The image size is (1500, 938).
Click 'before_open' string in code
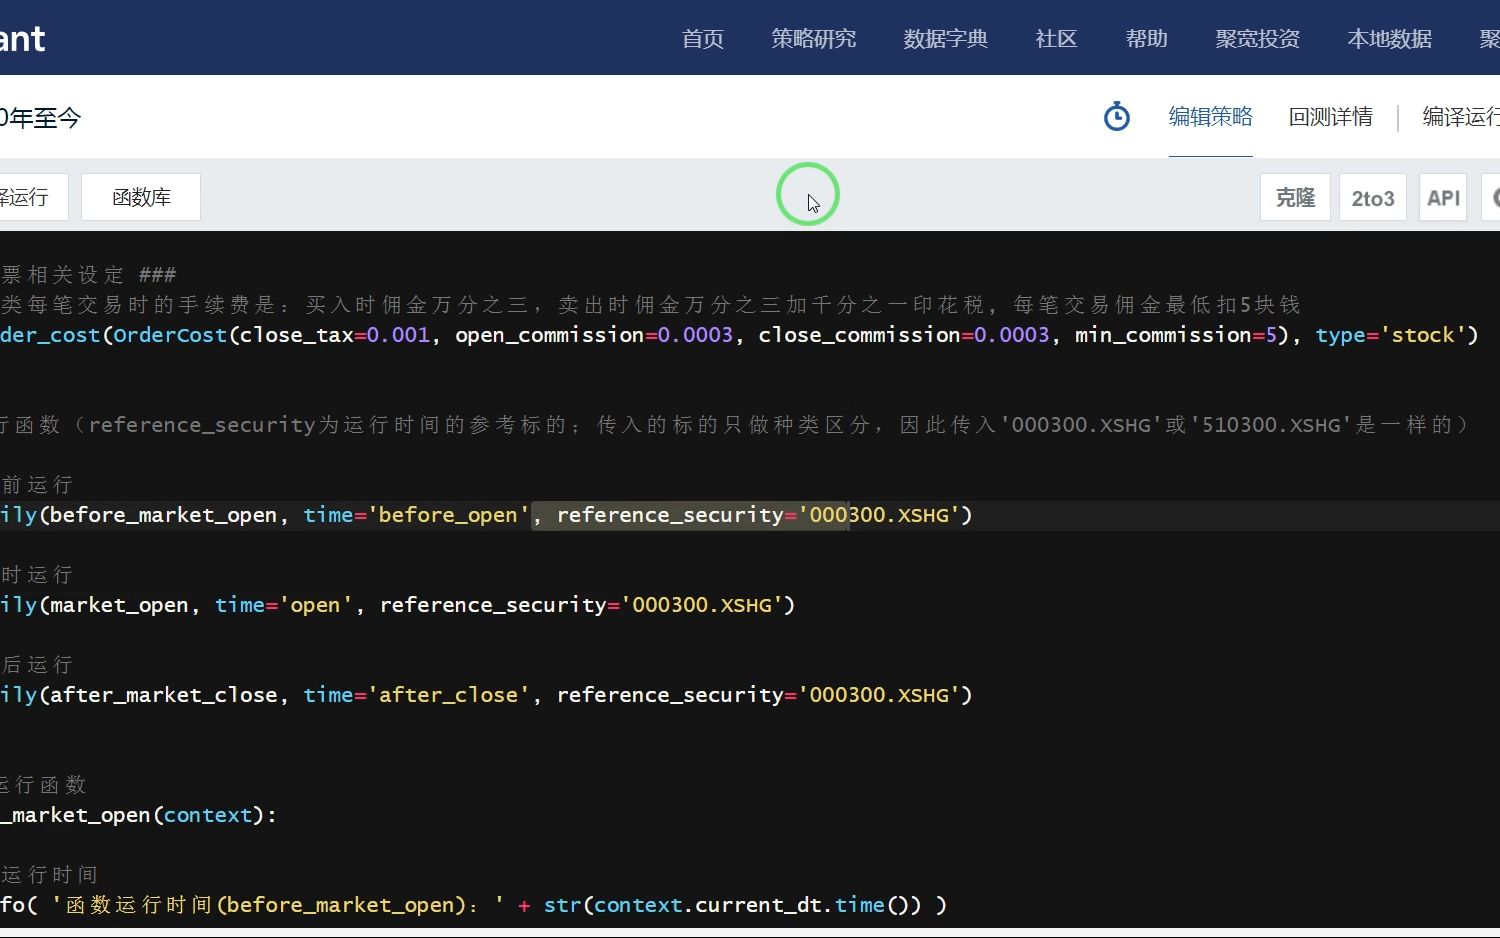(x=448, y=515)
